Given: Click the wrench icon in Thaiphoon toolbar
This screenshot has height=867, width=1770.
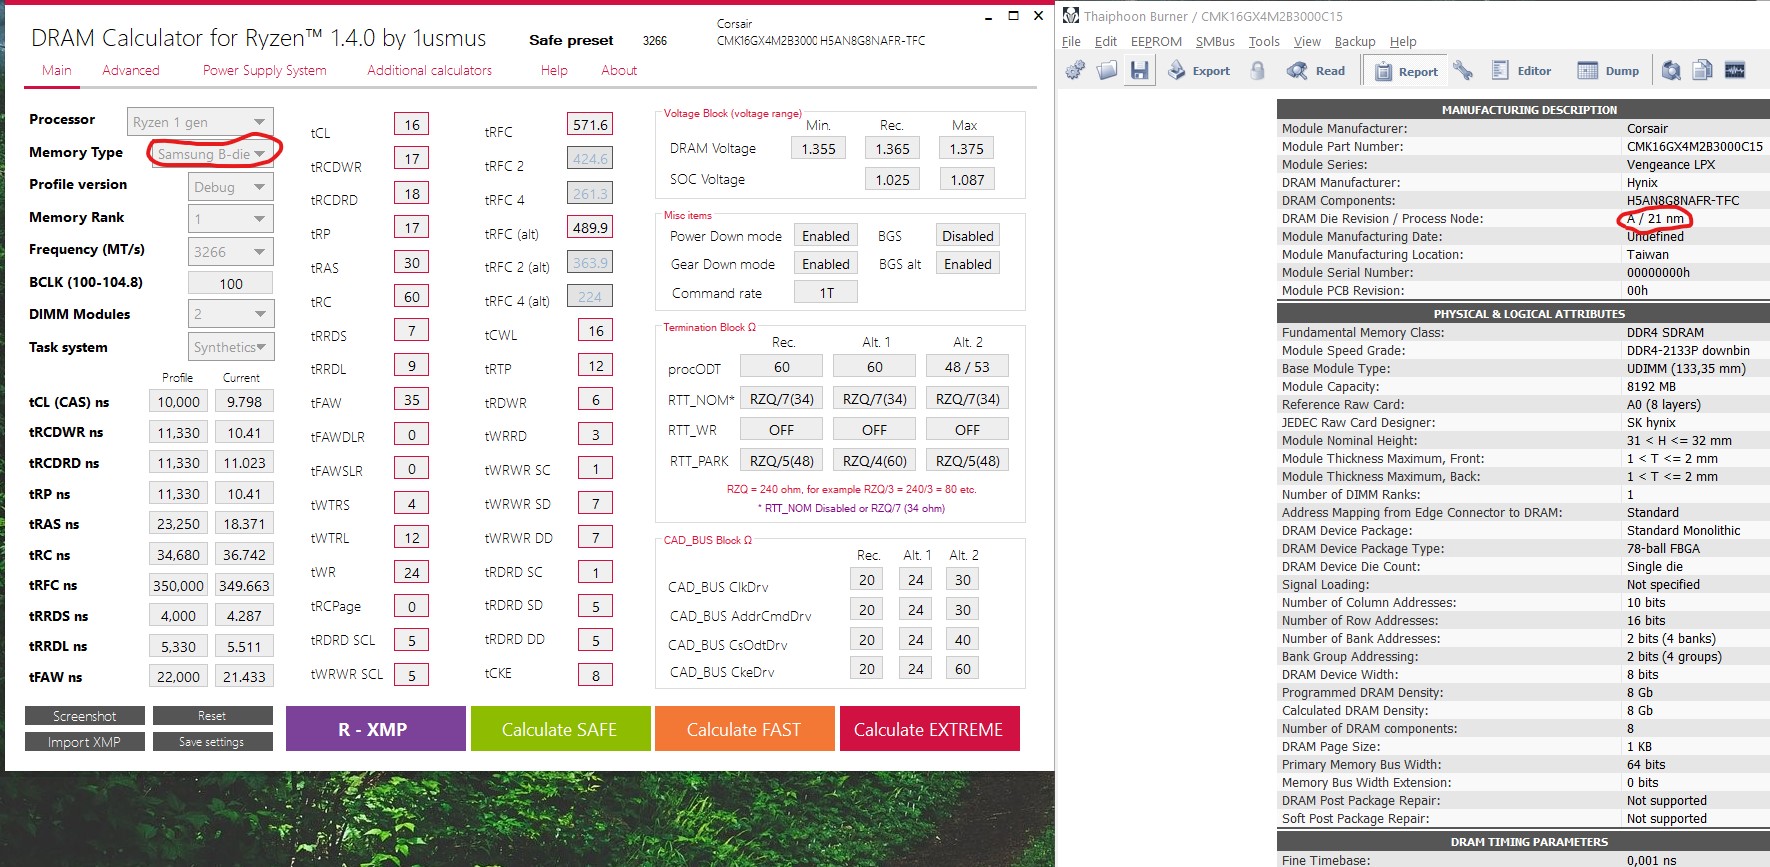Looking at the screenshot, I should (x=1463, y=70).
